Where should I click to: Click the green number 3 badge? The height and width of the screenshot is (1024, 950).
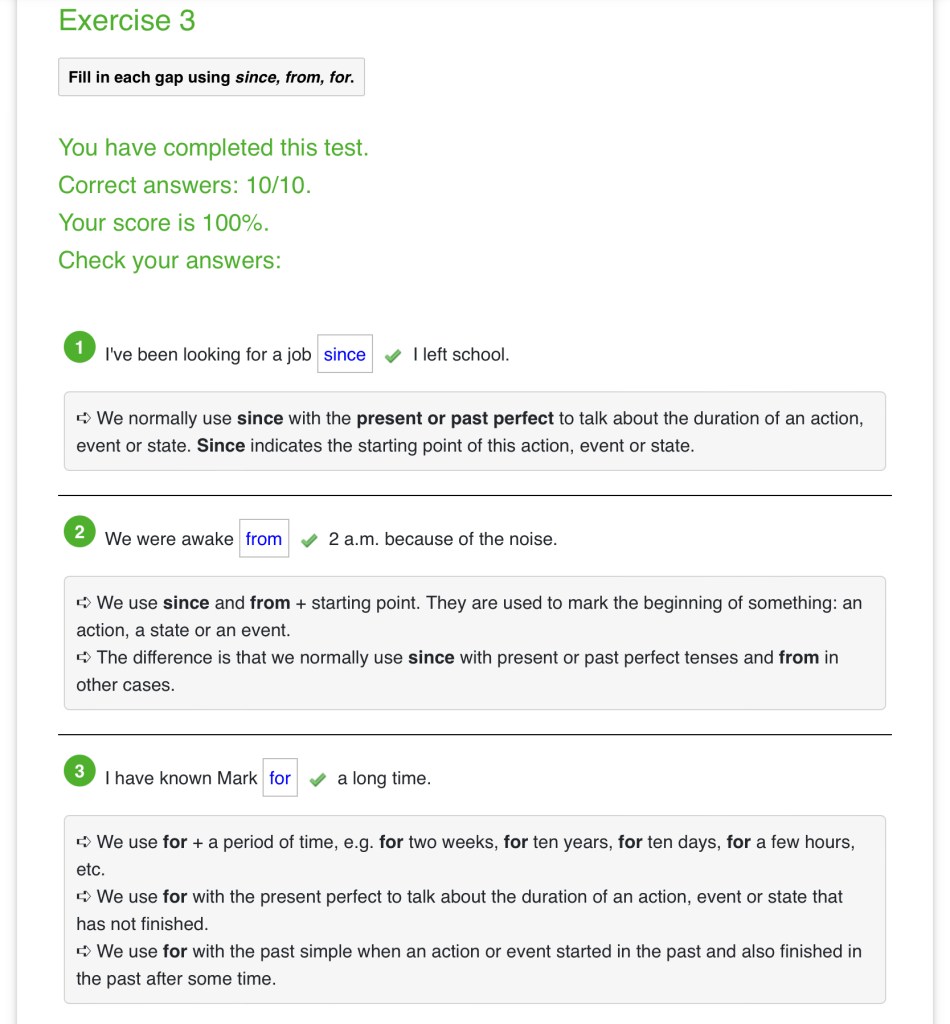click(x=79, y=771)
